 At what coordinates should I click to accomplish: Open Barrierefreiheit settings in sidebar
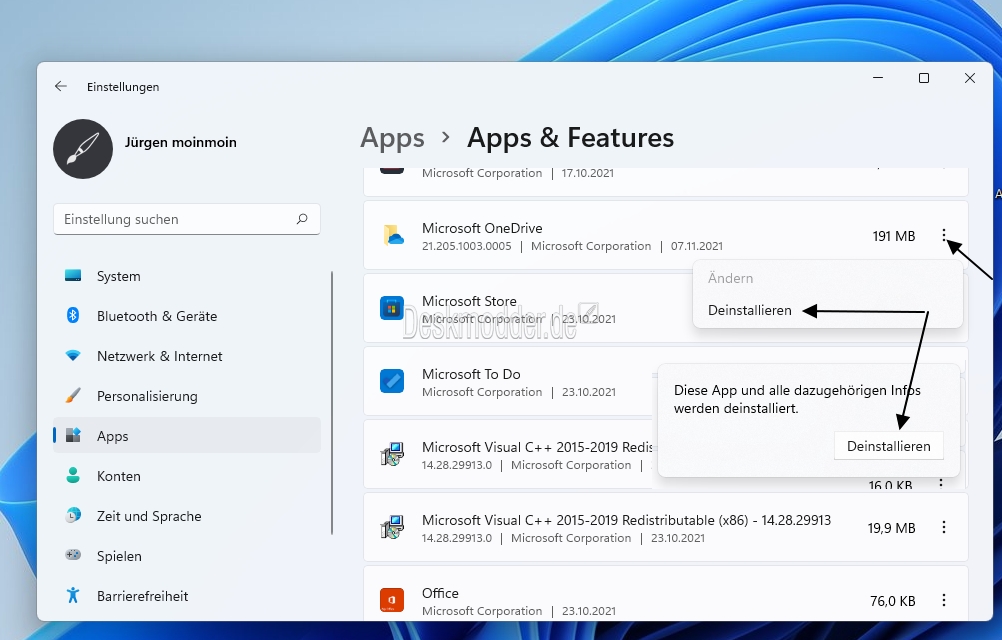pos(187,596)
